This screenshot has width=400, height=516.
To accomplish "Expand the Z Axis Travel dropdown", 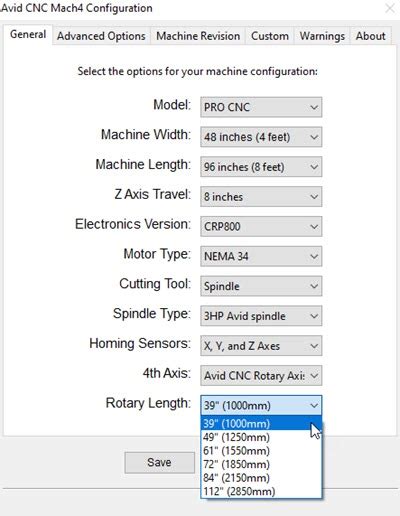I will (x=261, y=196).
